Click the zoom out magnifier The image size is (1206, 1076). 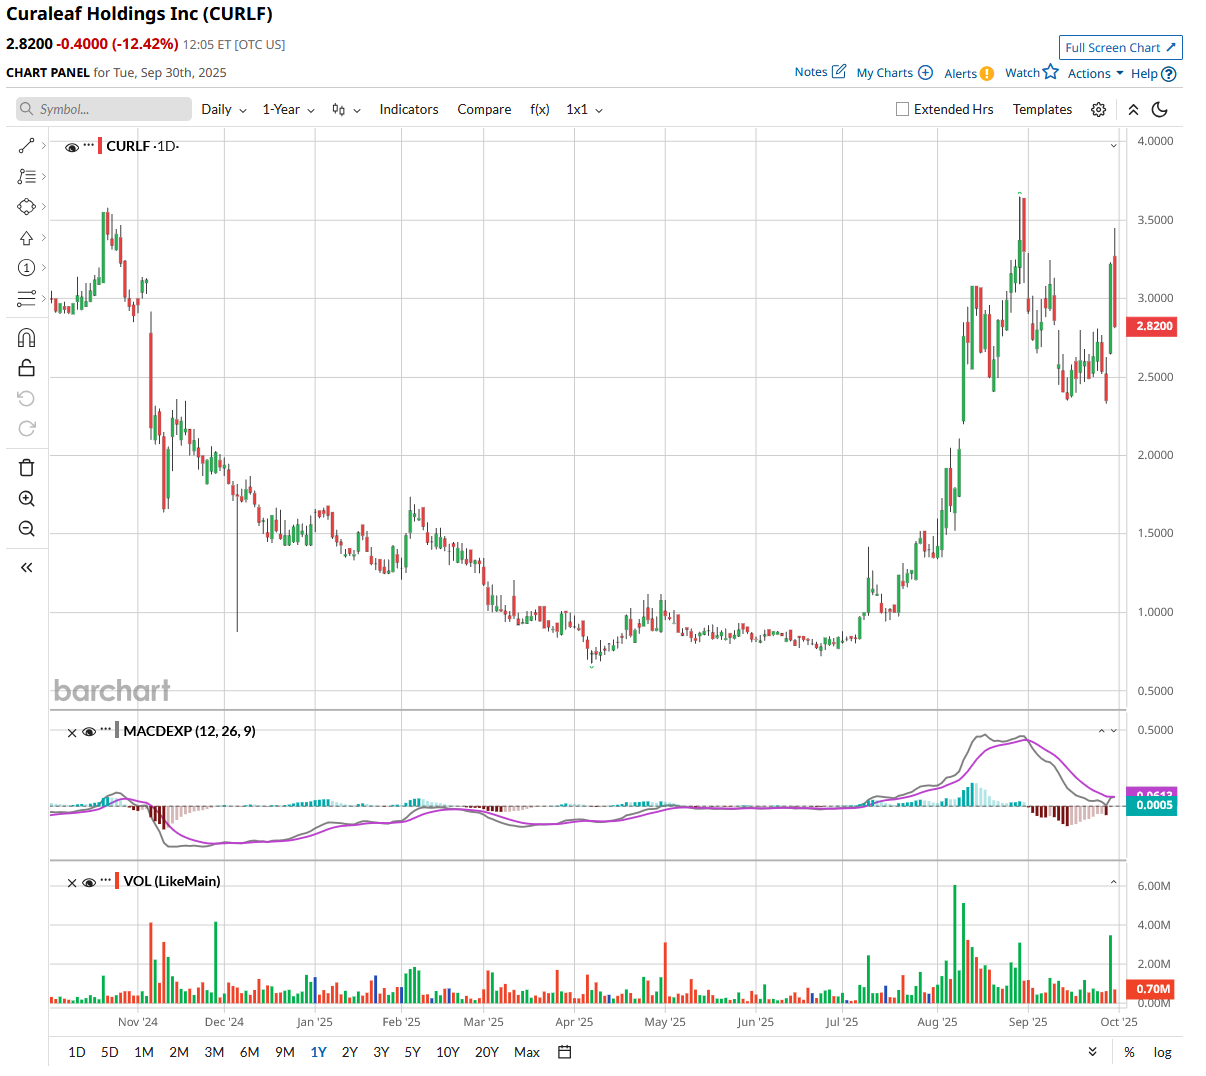27,529
